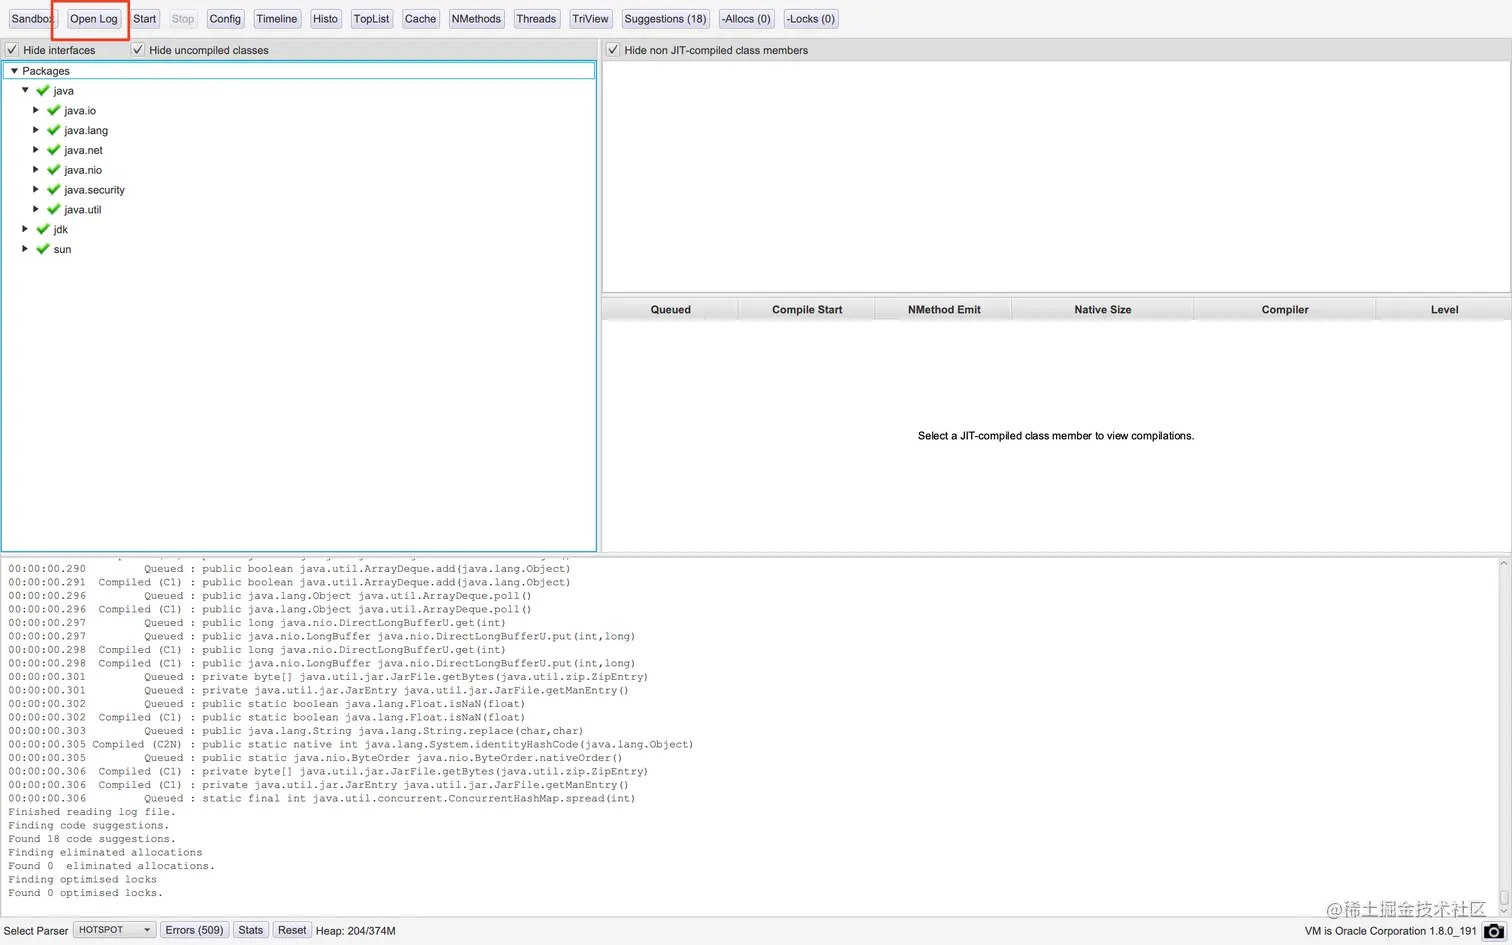The width and height of the screenshot is (1512, 945).
Task: Open the Config dialog
Action: click(225, 19)
